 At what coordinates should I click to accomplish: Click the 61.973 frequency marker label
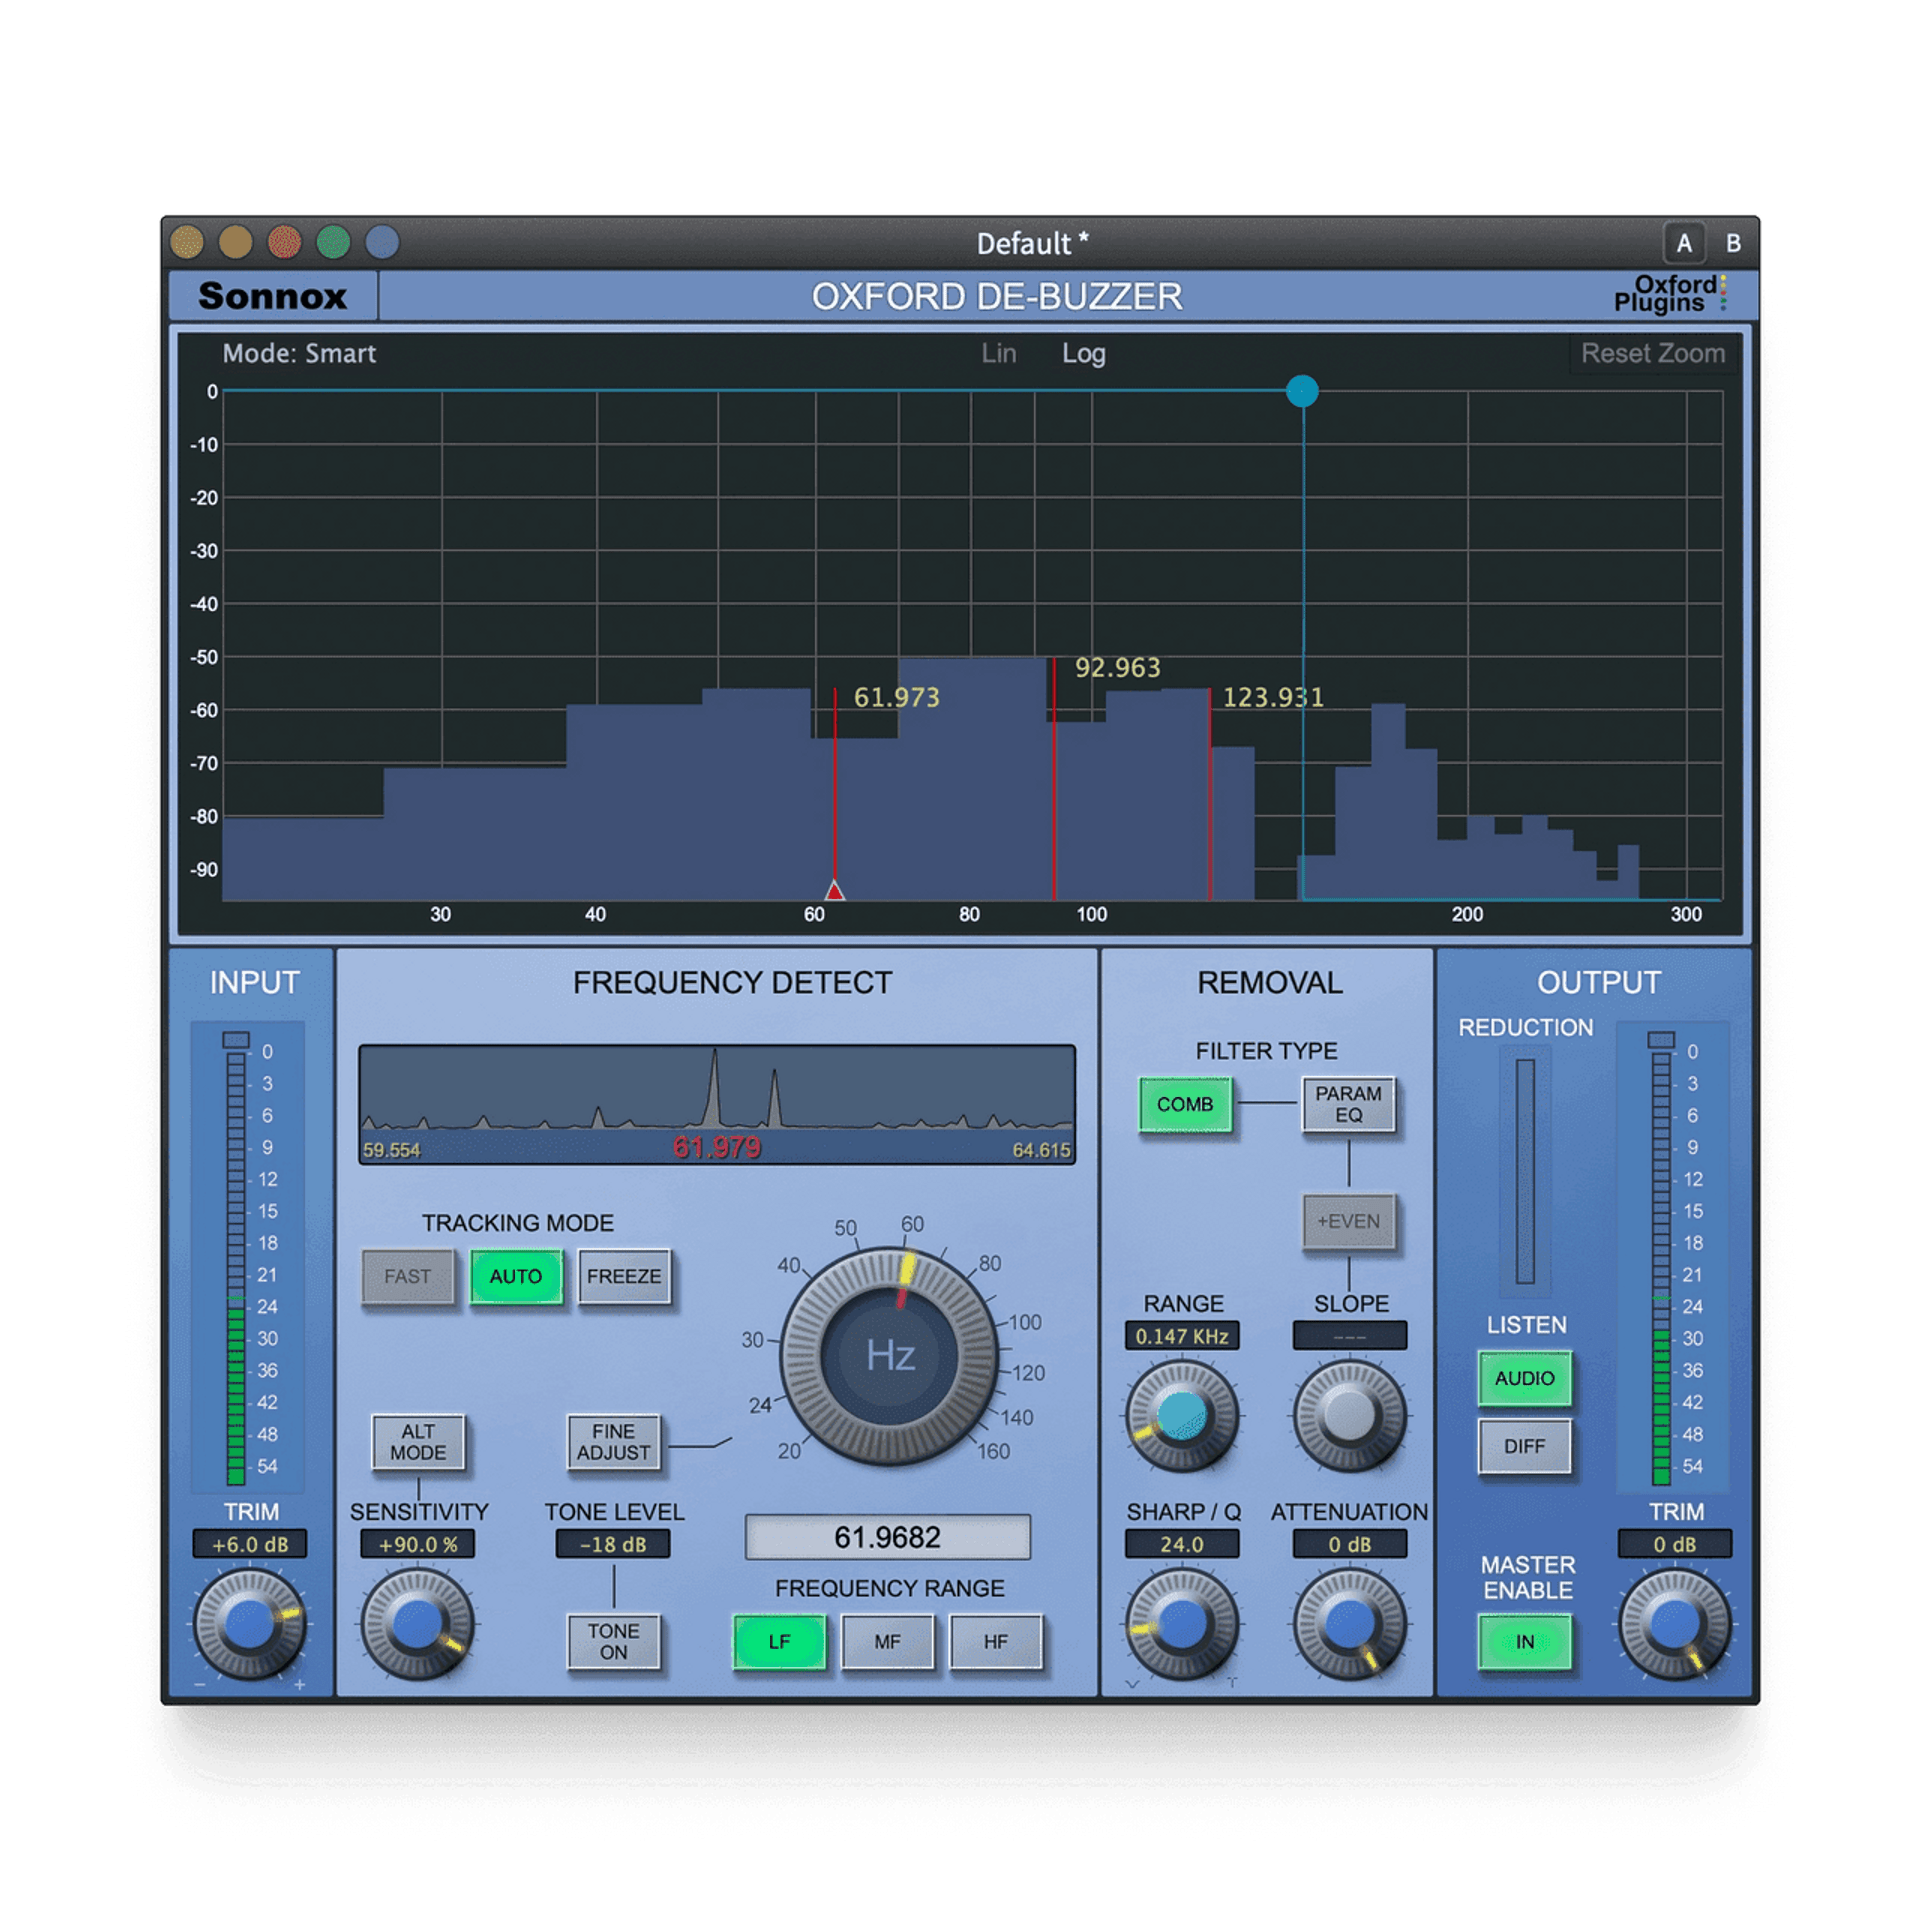(x=896, y=697)
